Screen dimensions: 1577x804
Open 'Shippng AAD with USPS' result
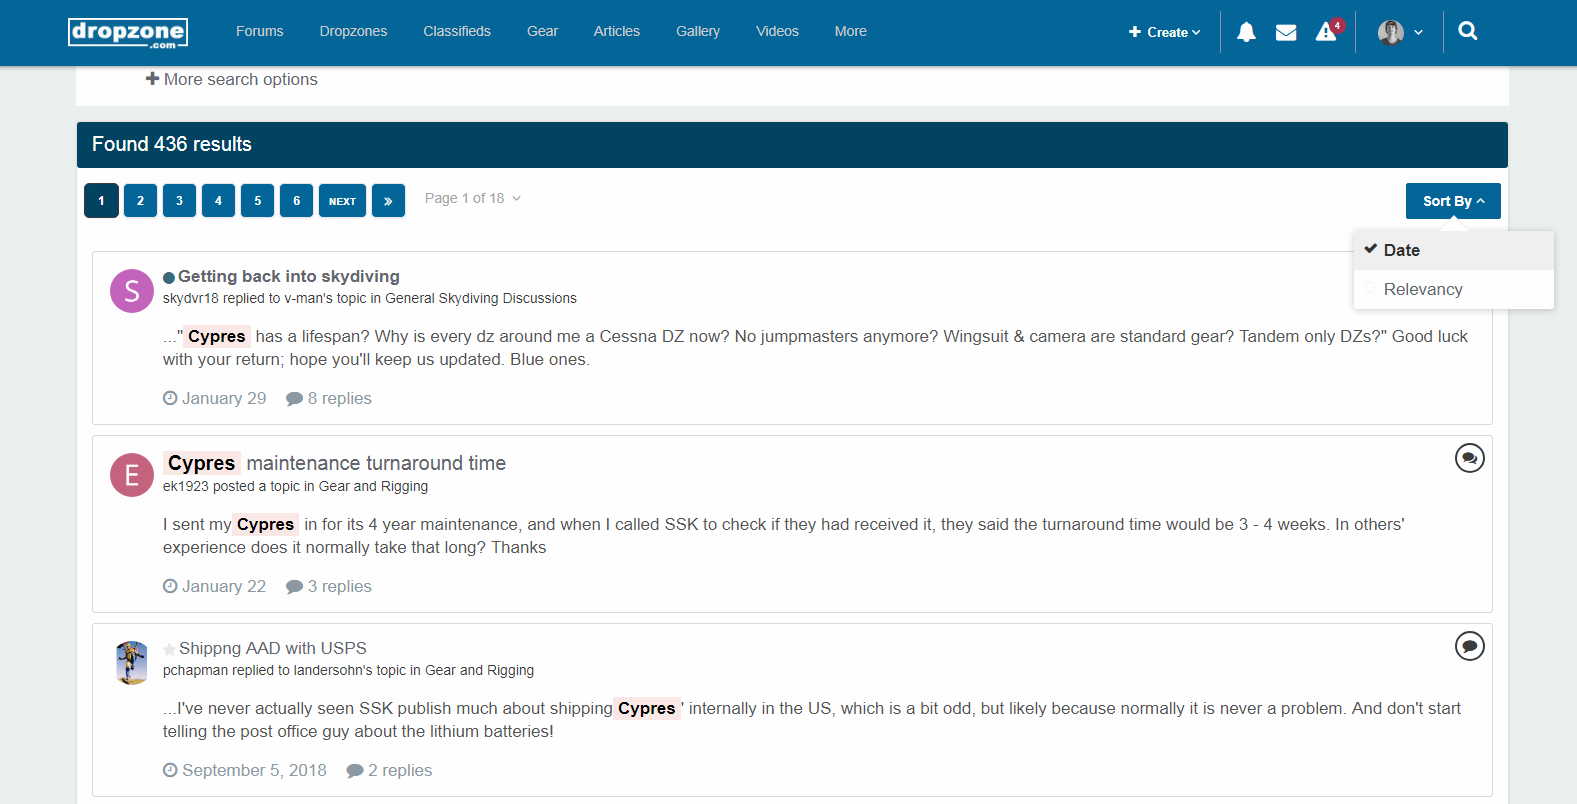pyautogui.click(x=273, y=648)
